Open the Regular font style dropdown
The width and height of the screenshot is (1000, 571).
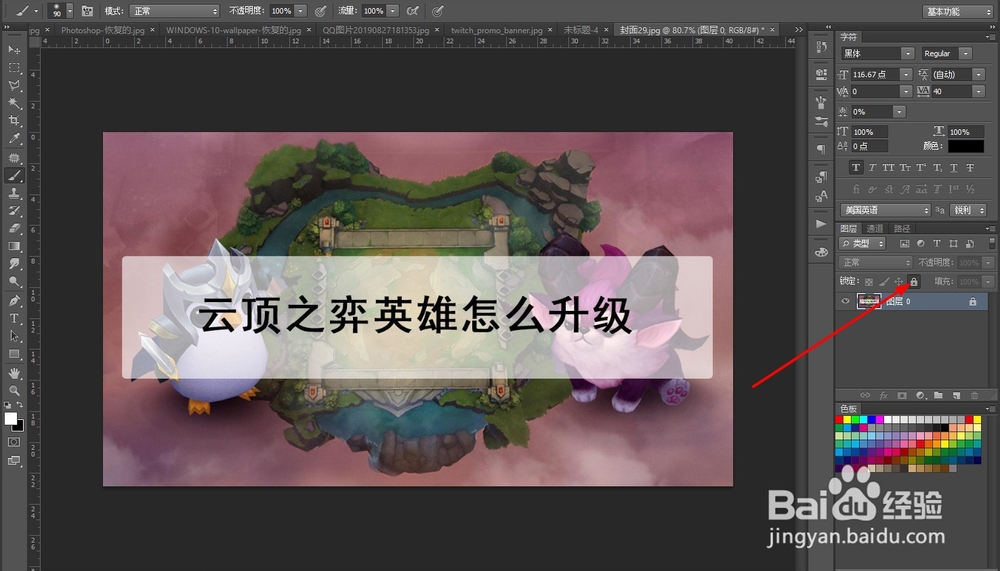click(x=966, y=54)
